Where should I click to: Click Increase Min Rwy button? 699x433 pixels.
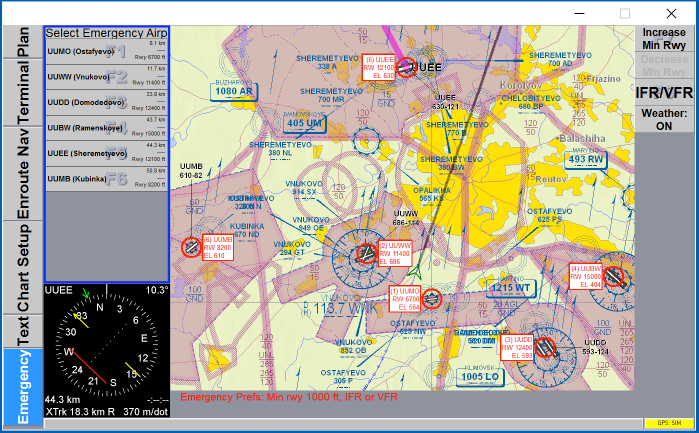tap(664, 39)
